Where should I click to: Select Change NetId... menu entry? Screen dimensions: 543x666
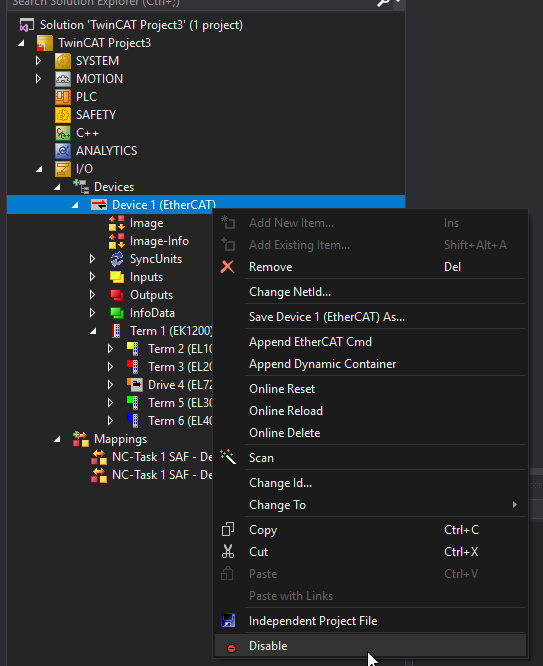coord(370,292)
